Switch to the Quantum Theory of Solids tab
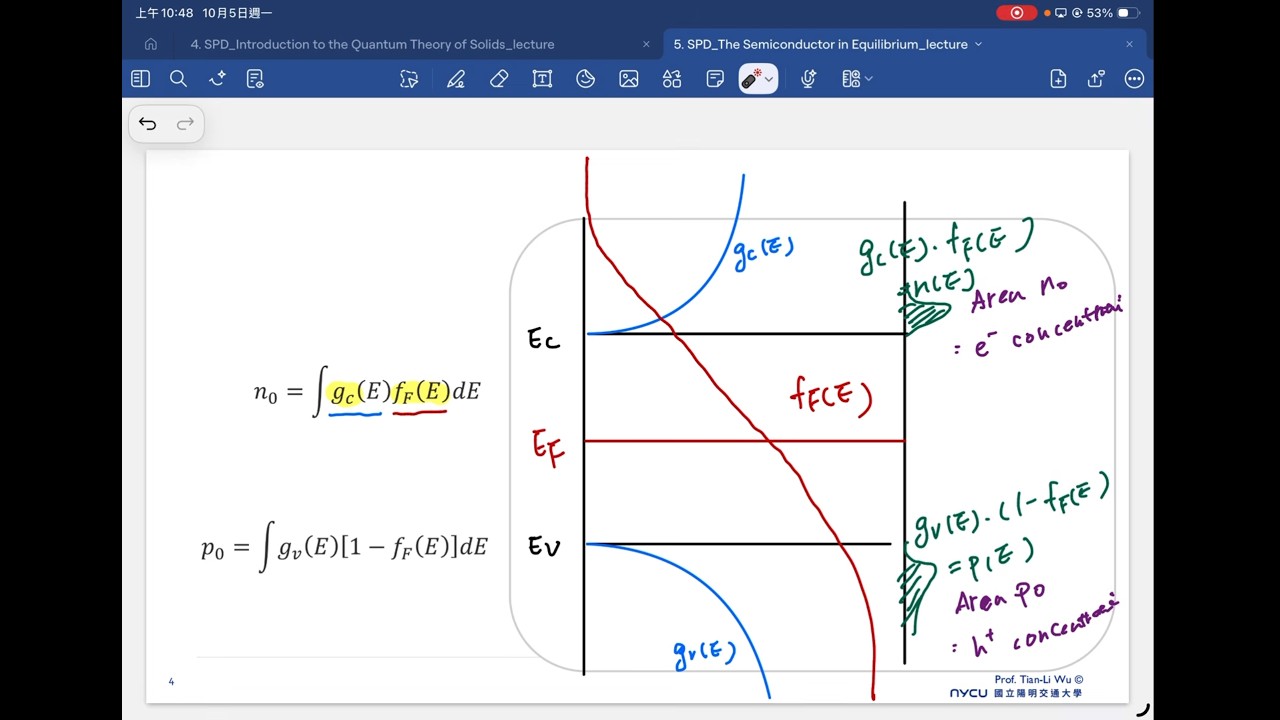 click(x=372, y=44)
